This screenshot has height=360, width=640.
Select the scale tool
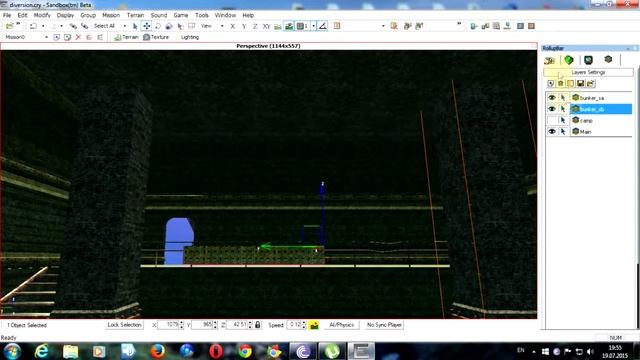click(169, 26)
